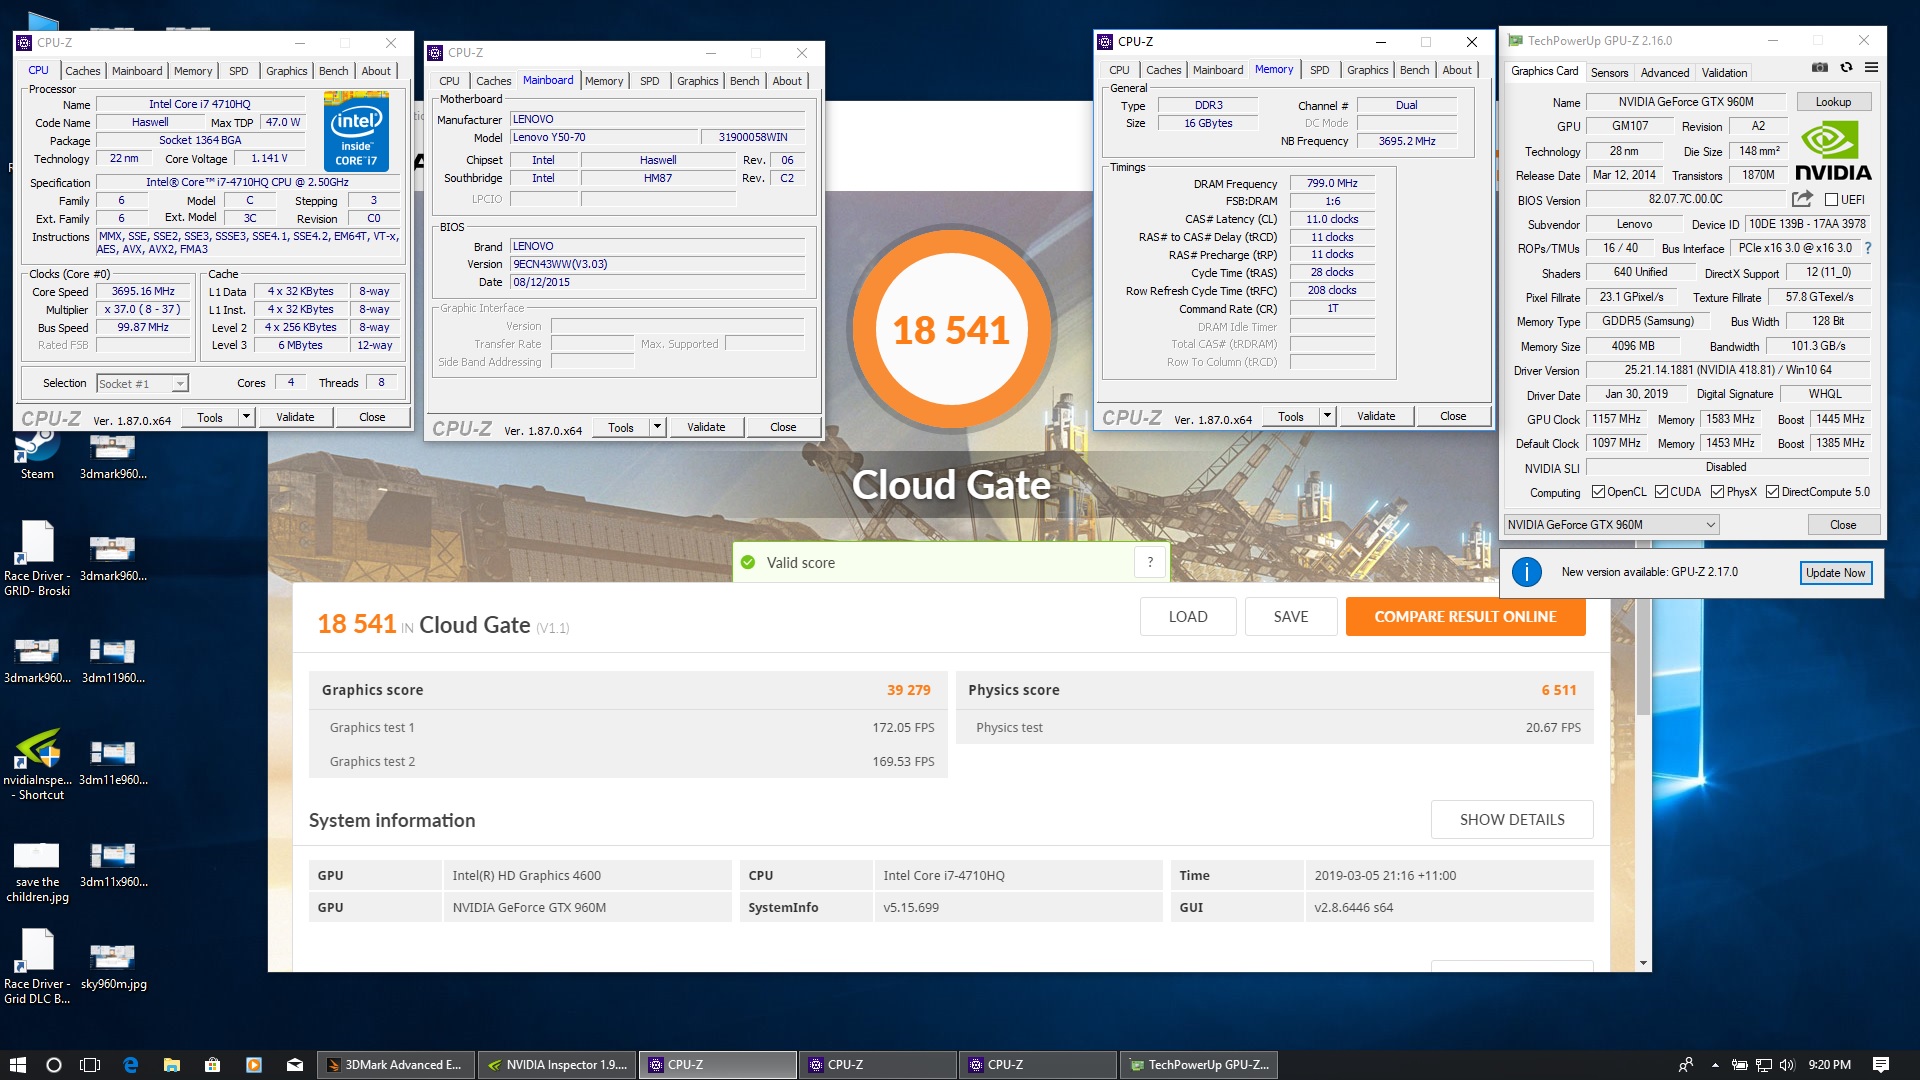
Task: Switch to Caches tab in left CPU-Z
Action: pyautogui.click(x=83, y=71)
